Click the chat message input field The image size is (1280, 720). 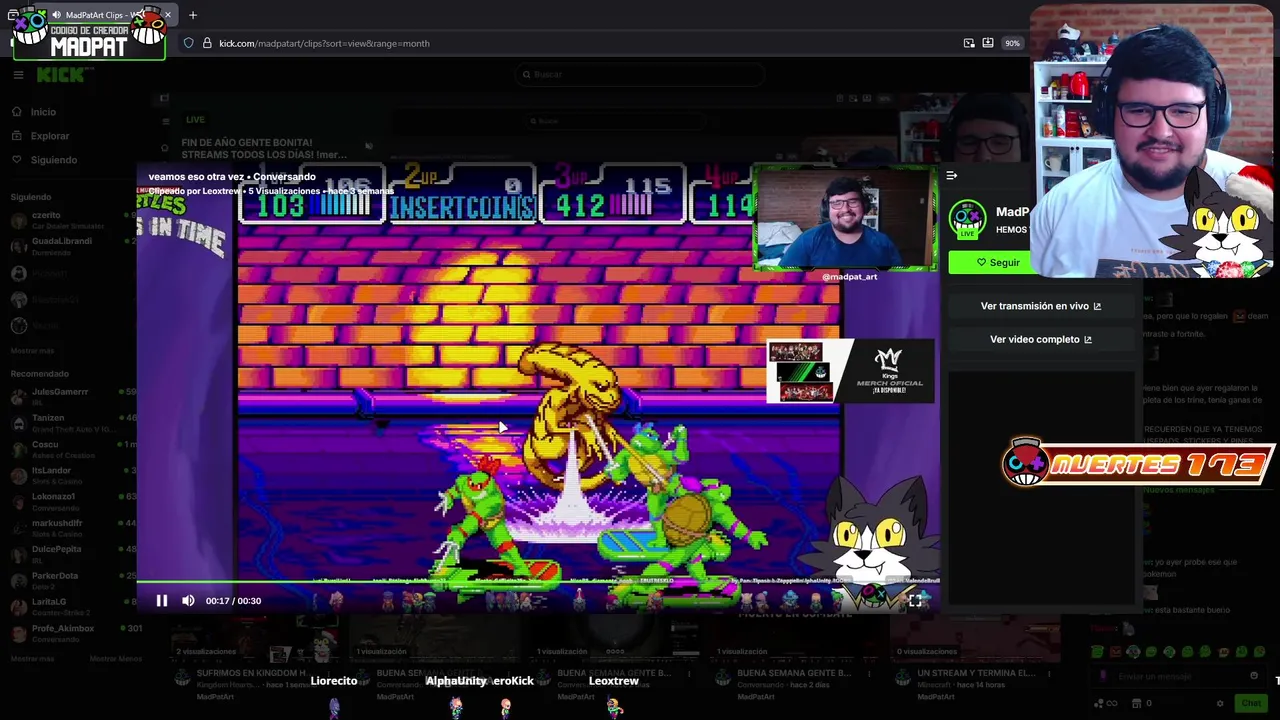[1178, 677]
